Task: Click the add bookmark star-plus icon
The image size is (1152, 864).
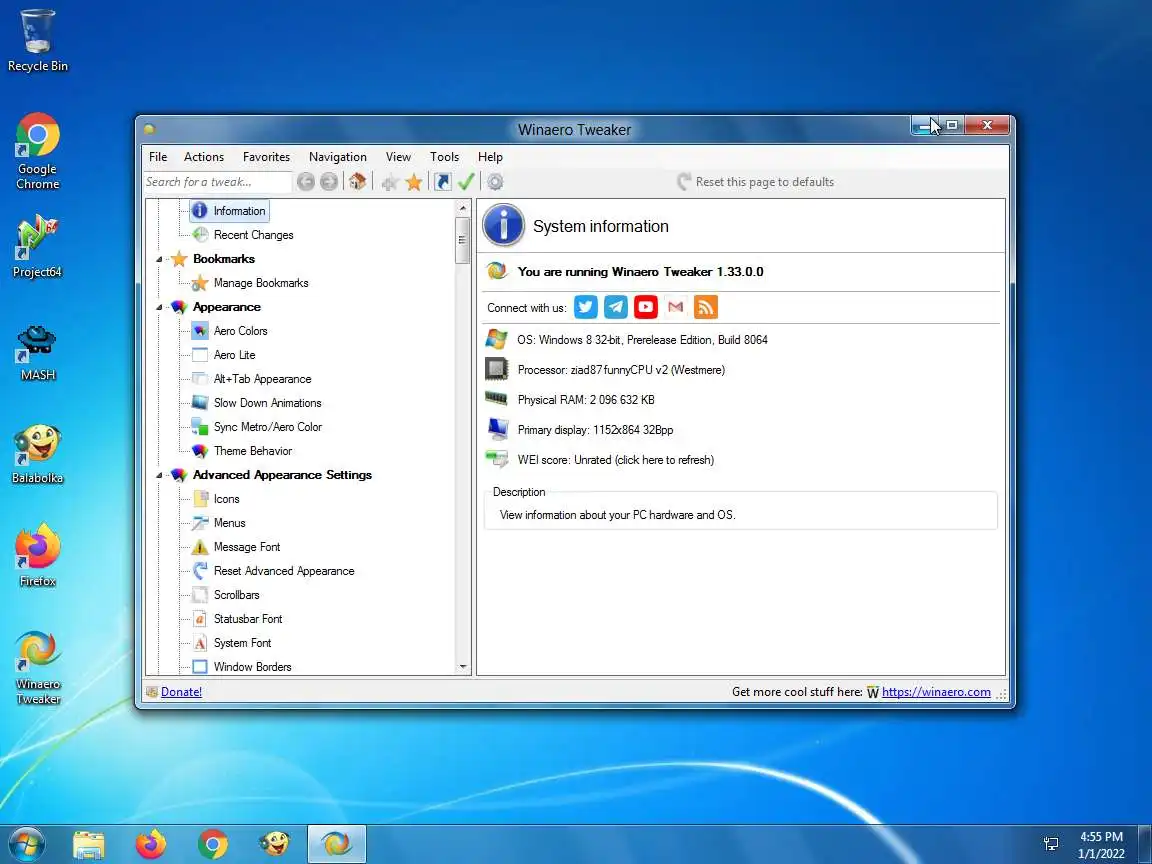Action: [390, 182]
